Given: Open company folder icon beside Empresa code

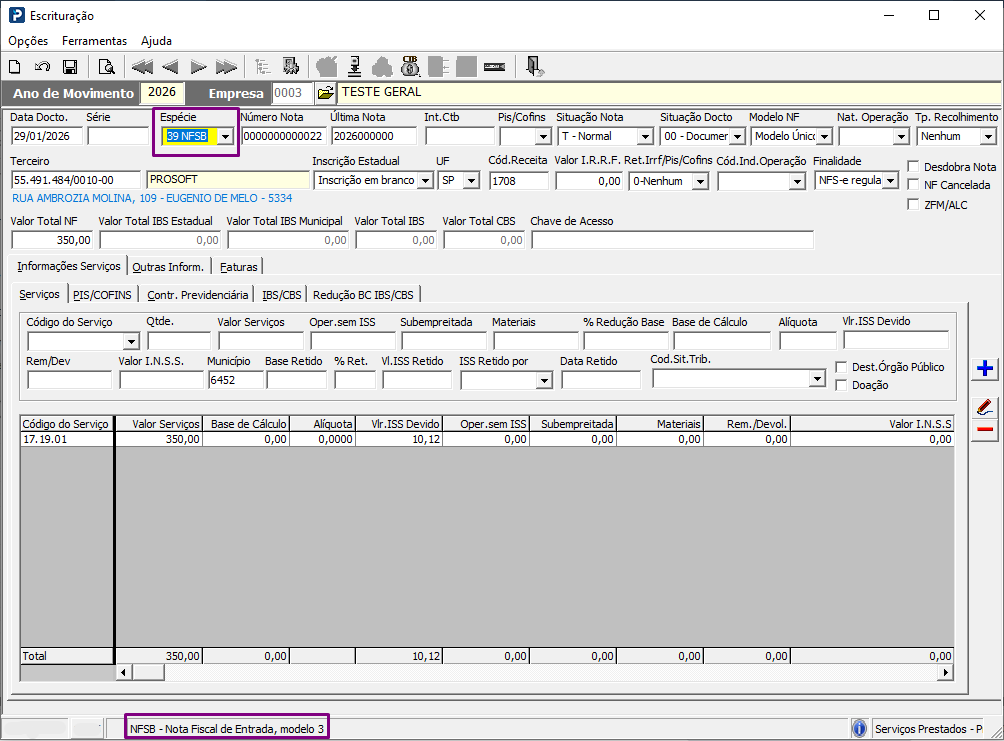Looking at the screenshot, I should click(x=325, y=93).
